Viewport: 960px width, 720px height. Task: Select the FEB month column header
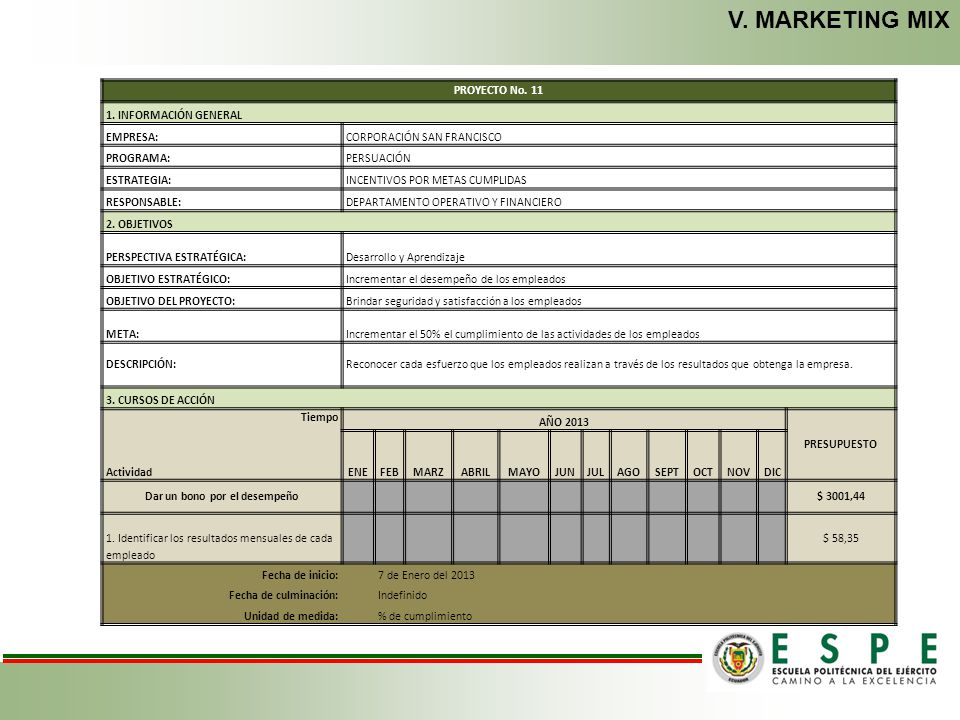389,456
